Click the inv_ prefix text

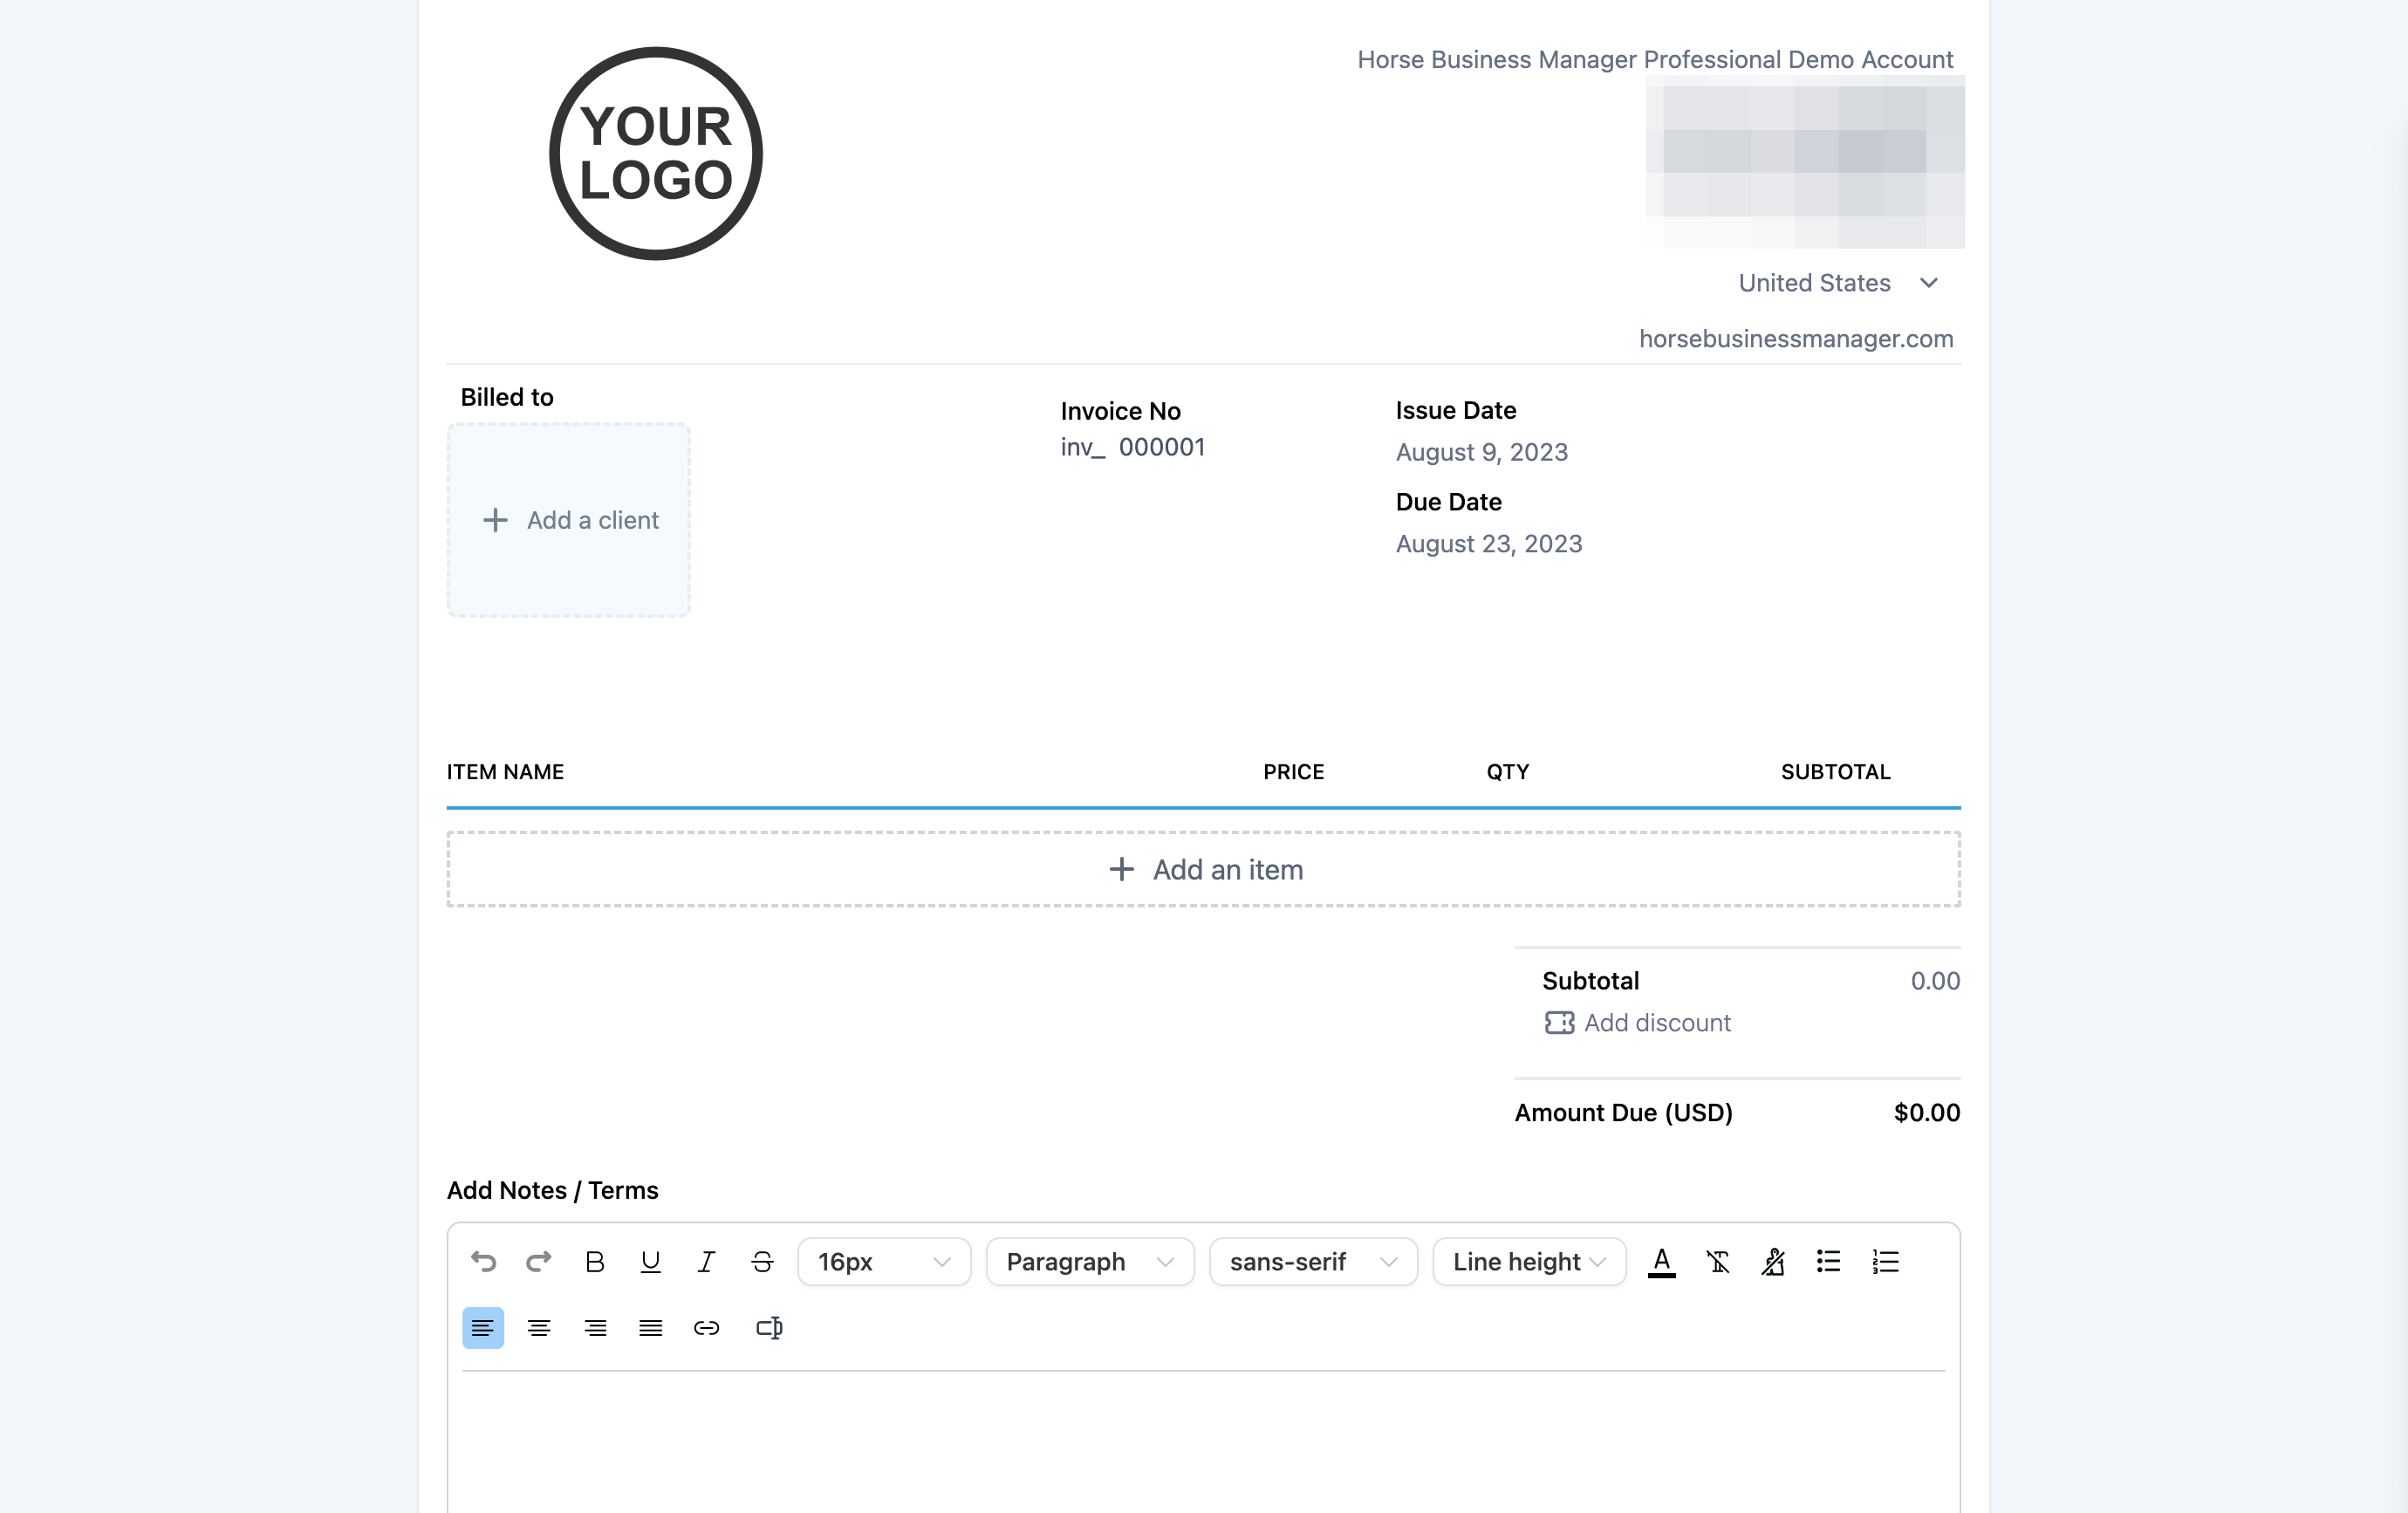point(1083,447)
